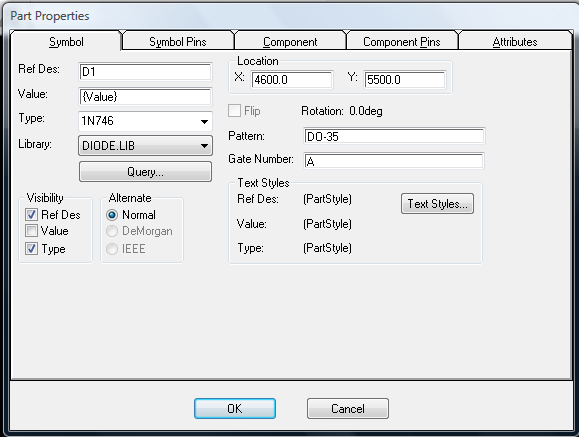Open the Text Styles... dialog button

(437, 204)
